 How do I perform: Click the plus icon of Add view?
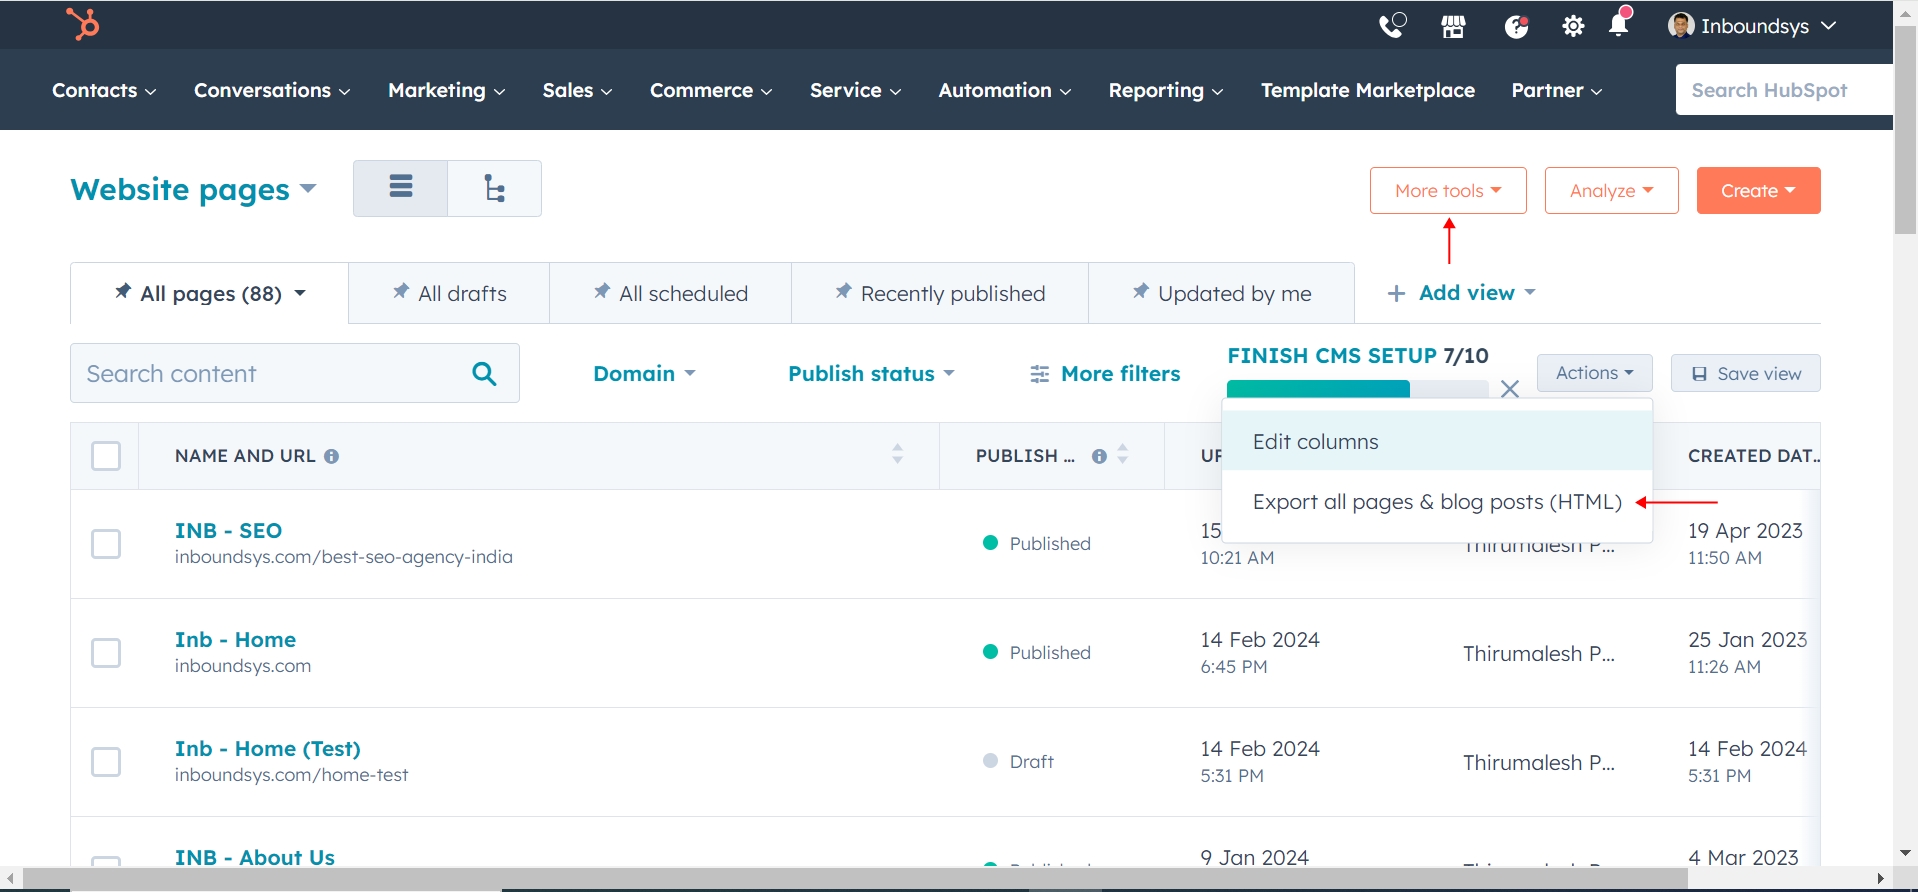1396,293
